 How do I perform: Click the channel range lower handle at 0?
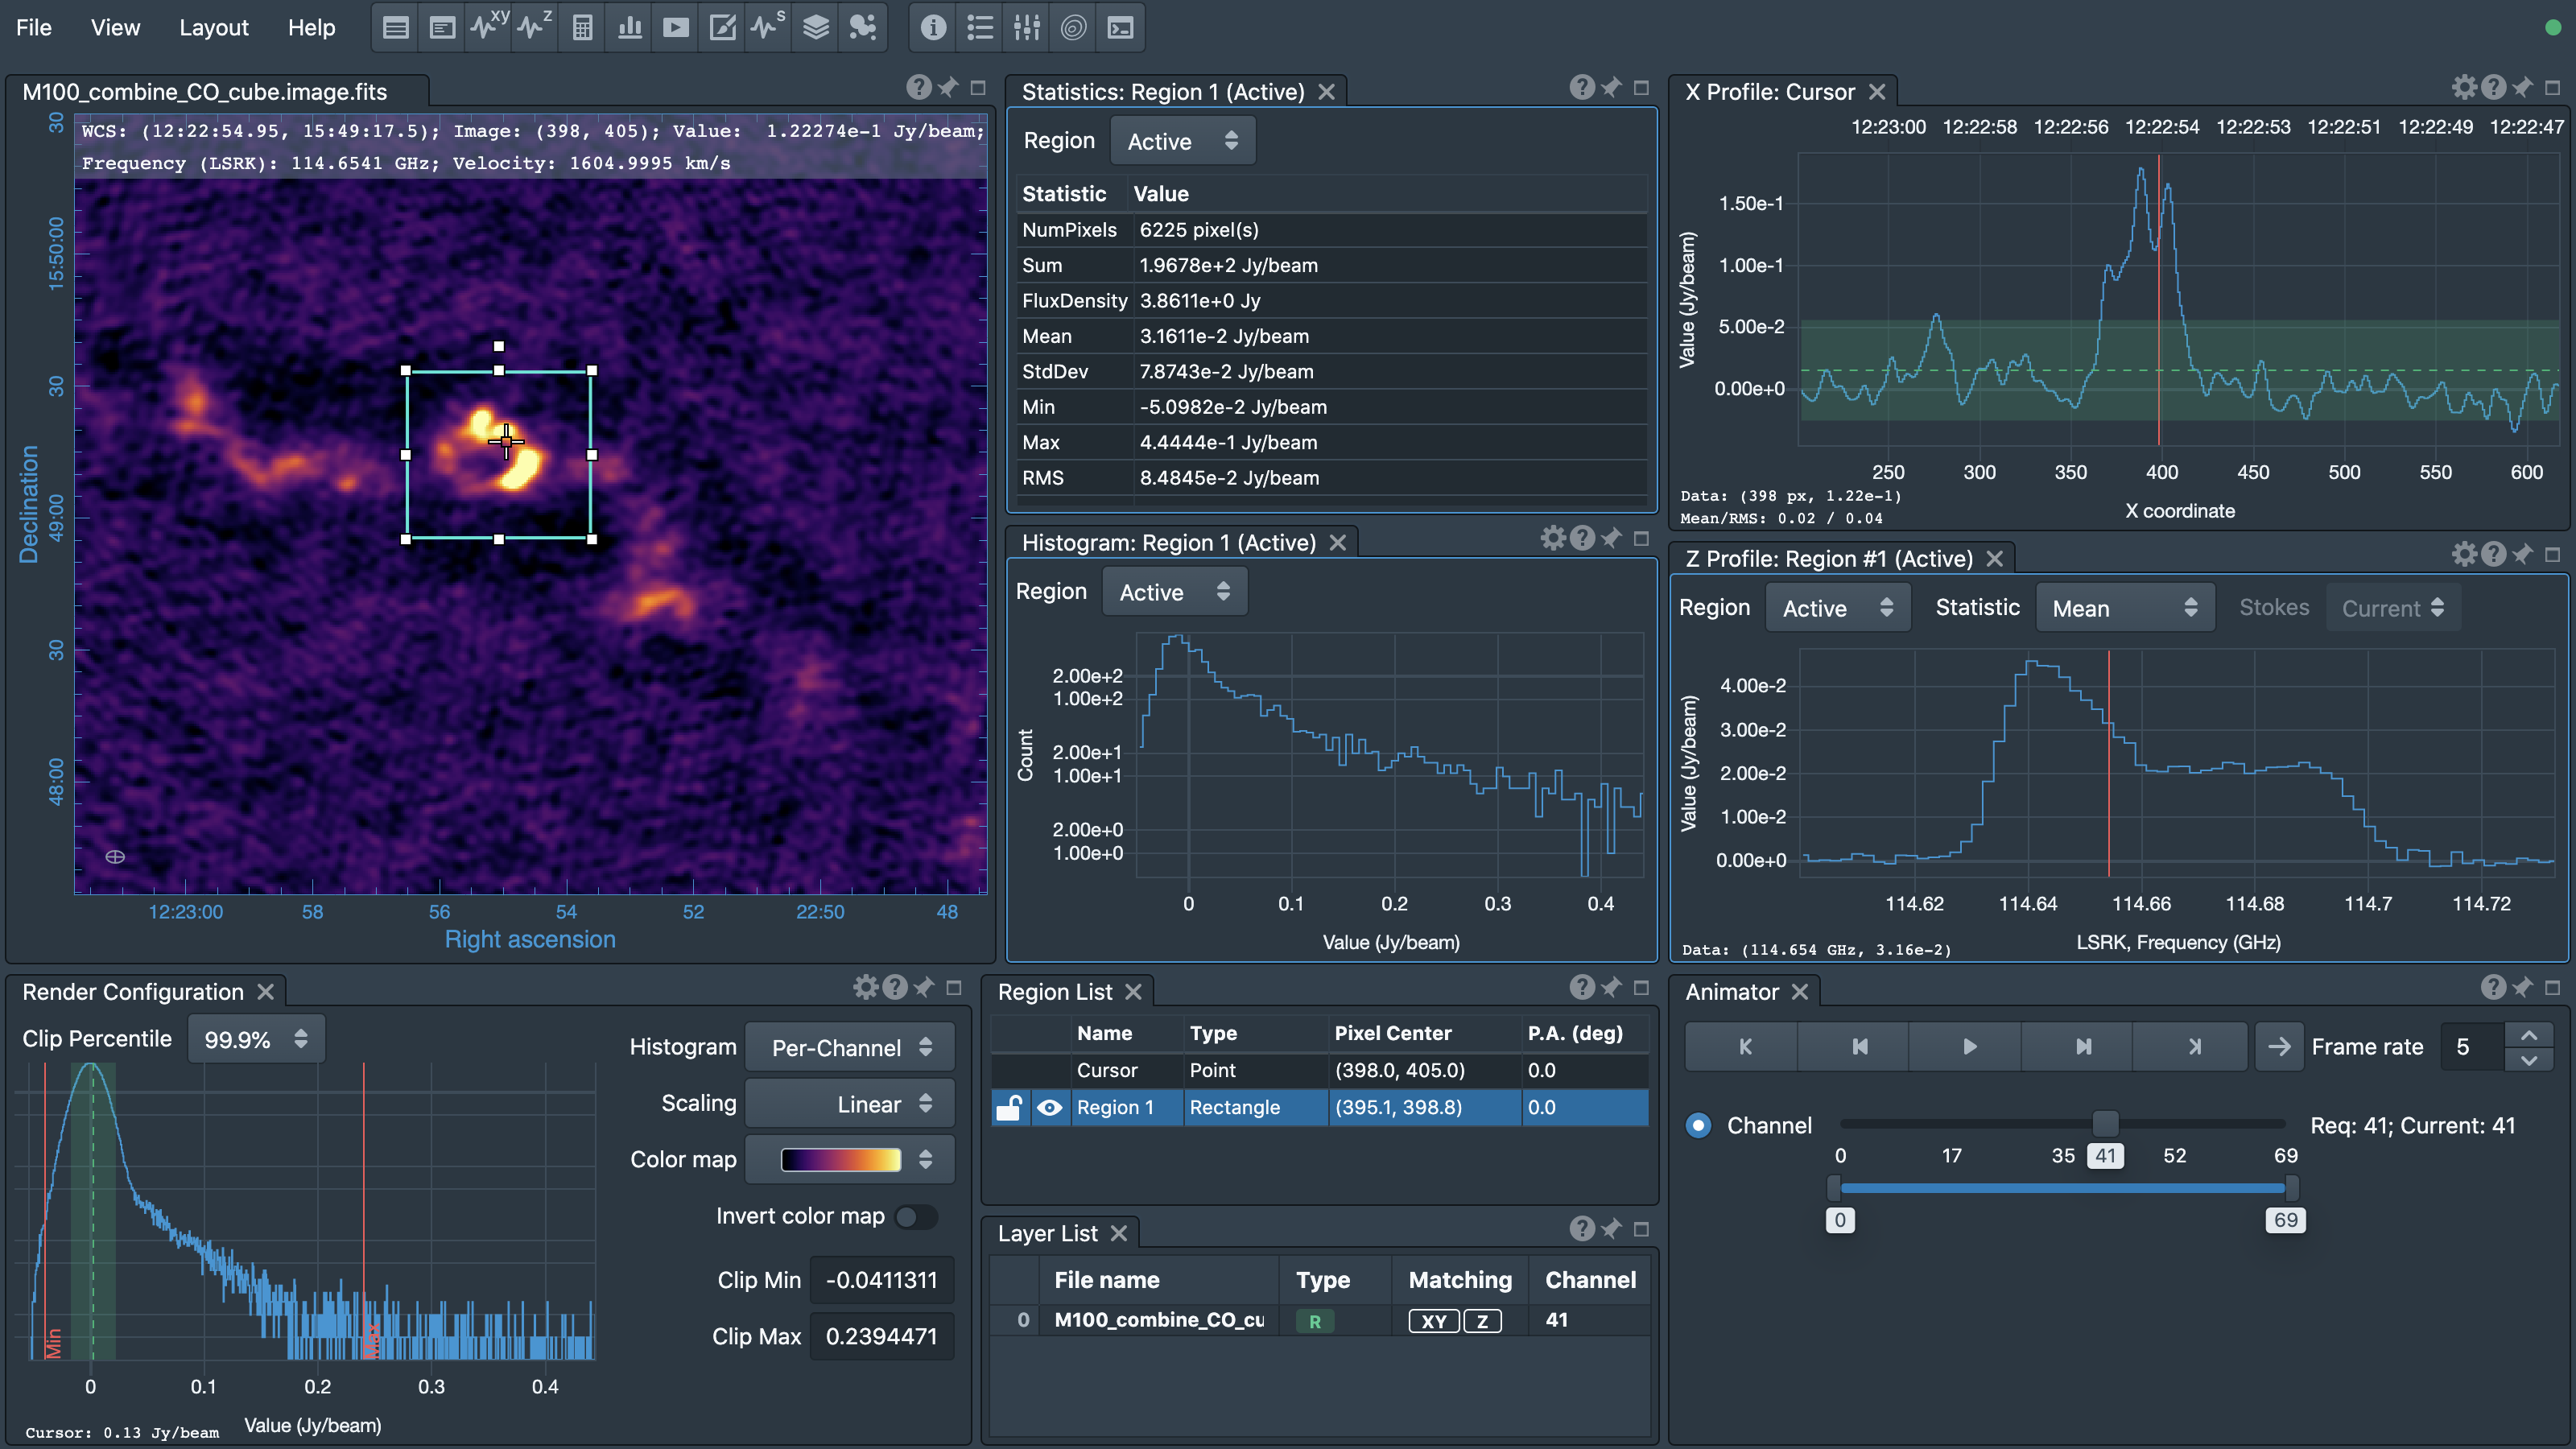click(x=1833, y=1189)
